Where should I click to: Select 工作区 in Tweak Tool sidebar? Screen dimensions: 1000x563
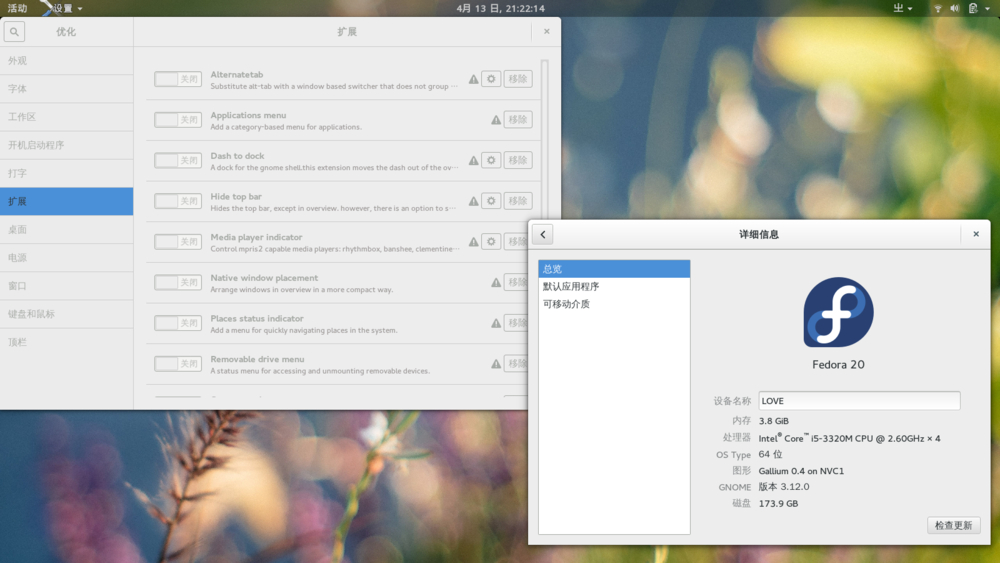[x=66, y=117]
